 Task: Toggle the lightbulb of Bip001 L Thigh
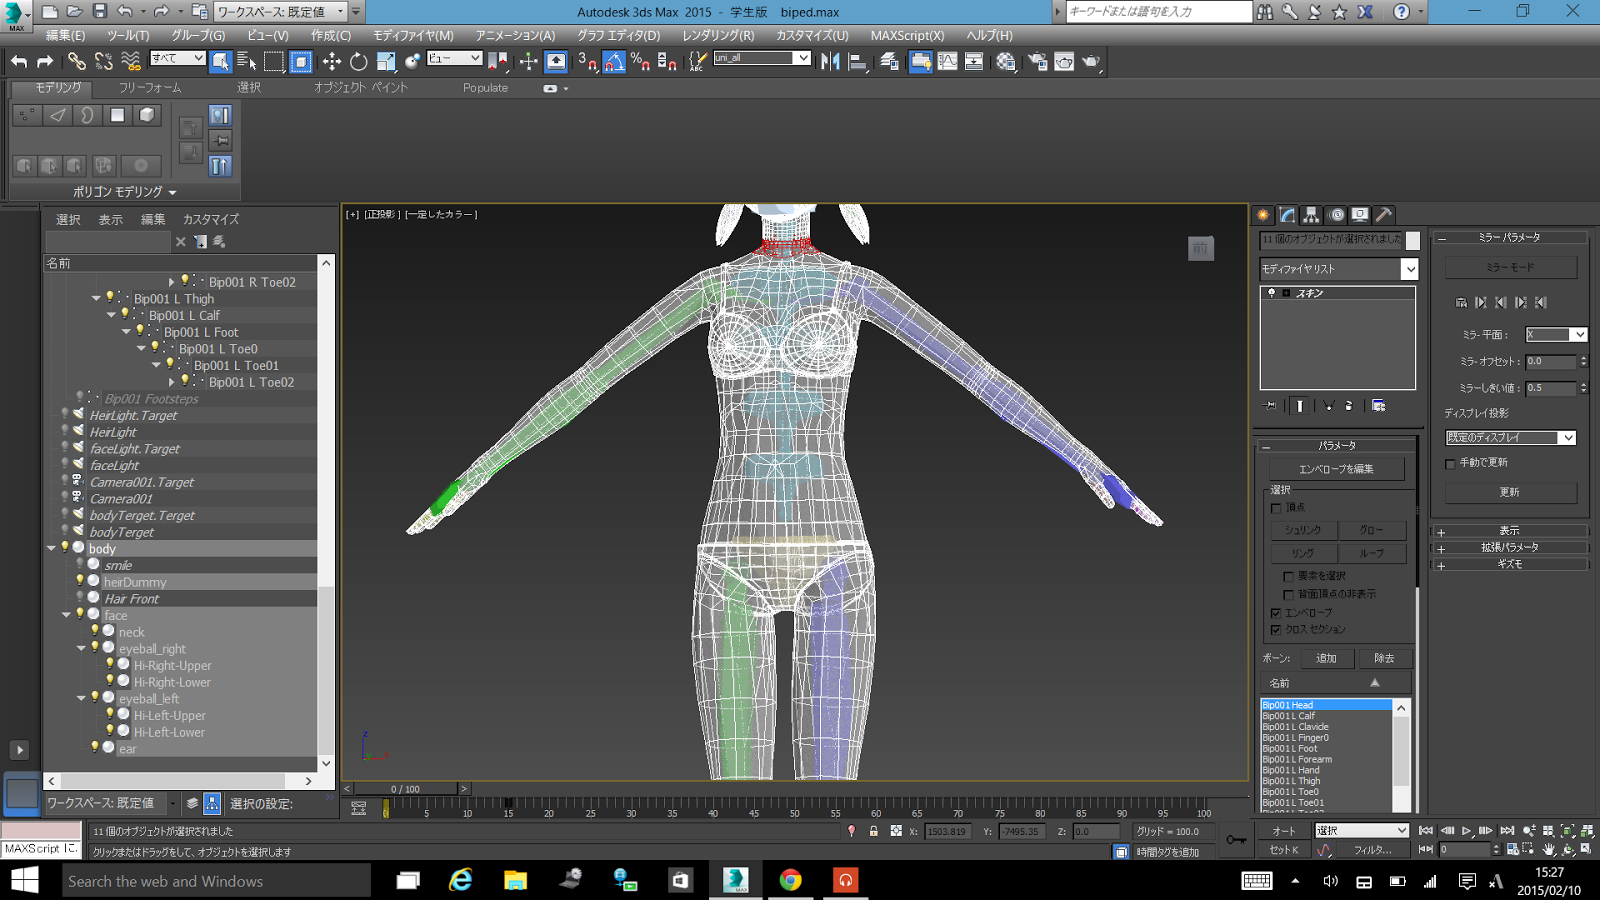point(110,298)
